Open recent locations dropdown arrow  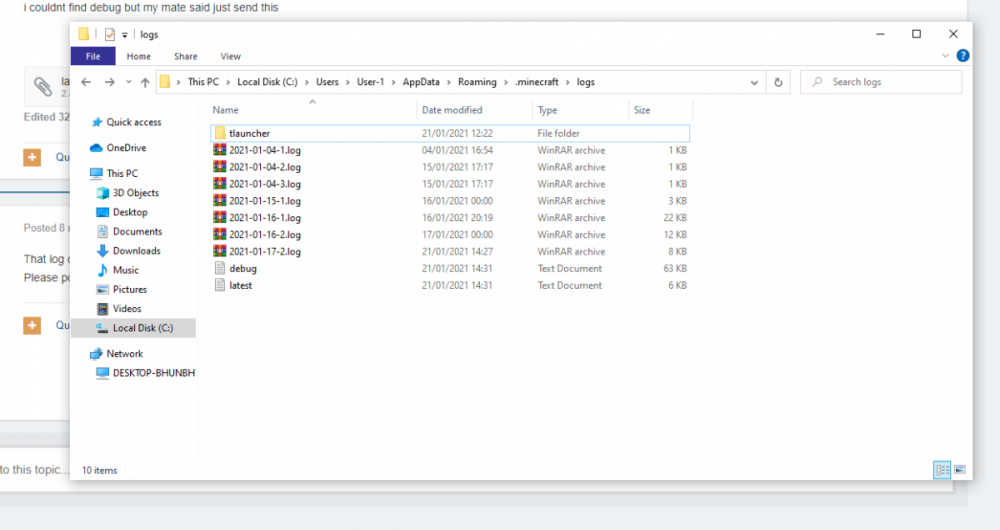pyautogui.click(x=128, y=82)
